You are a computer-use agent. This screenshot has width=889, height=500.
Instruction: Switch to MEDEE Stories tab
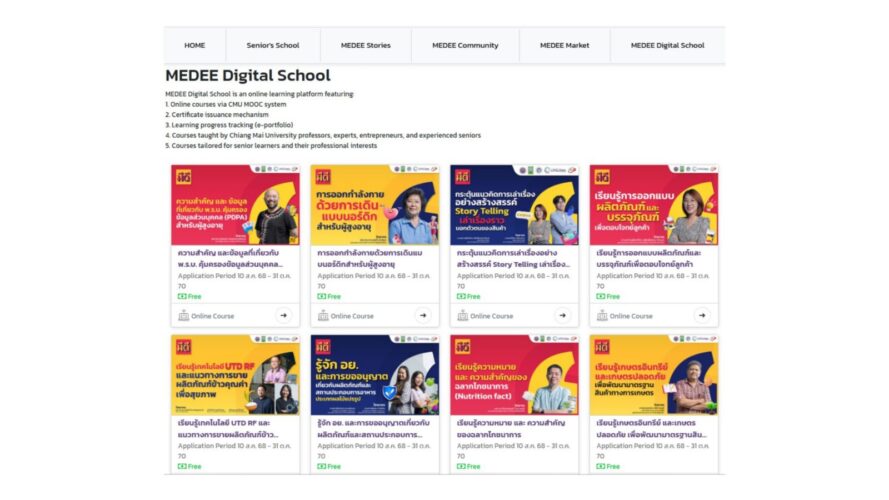366,45
